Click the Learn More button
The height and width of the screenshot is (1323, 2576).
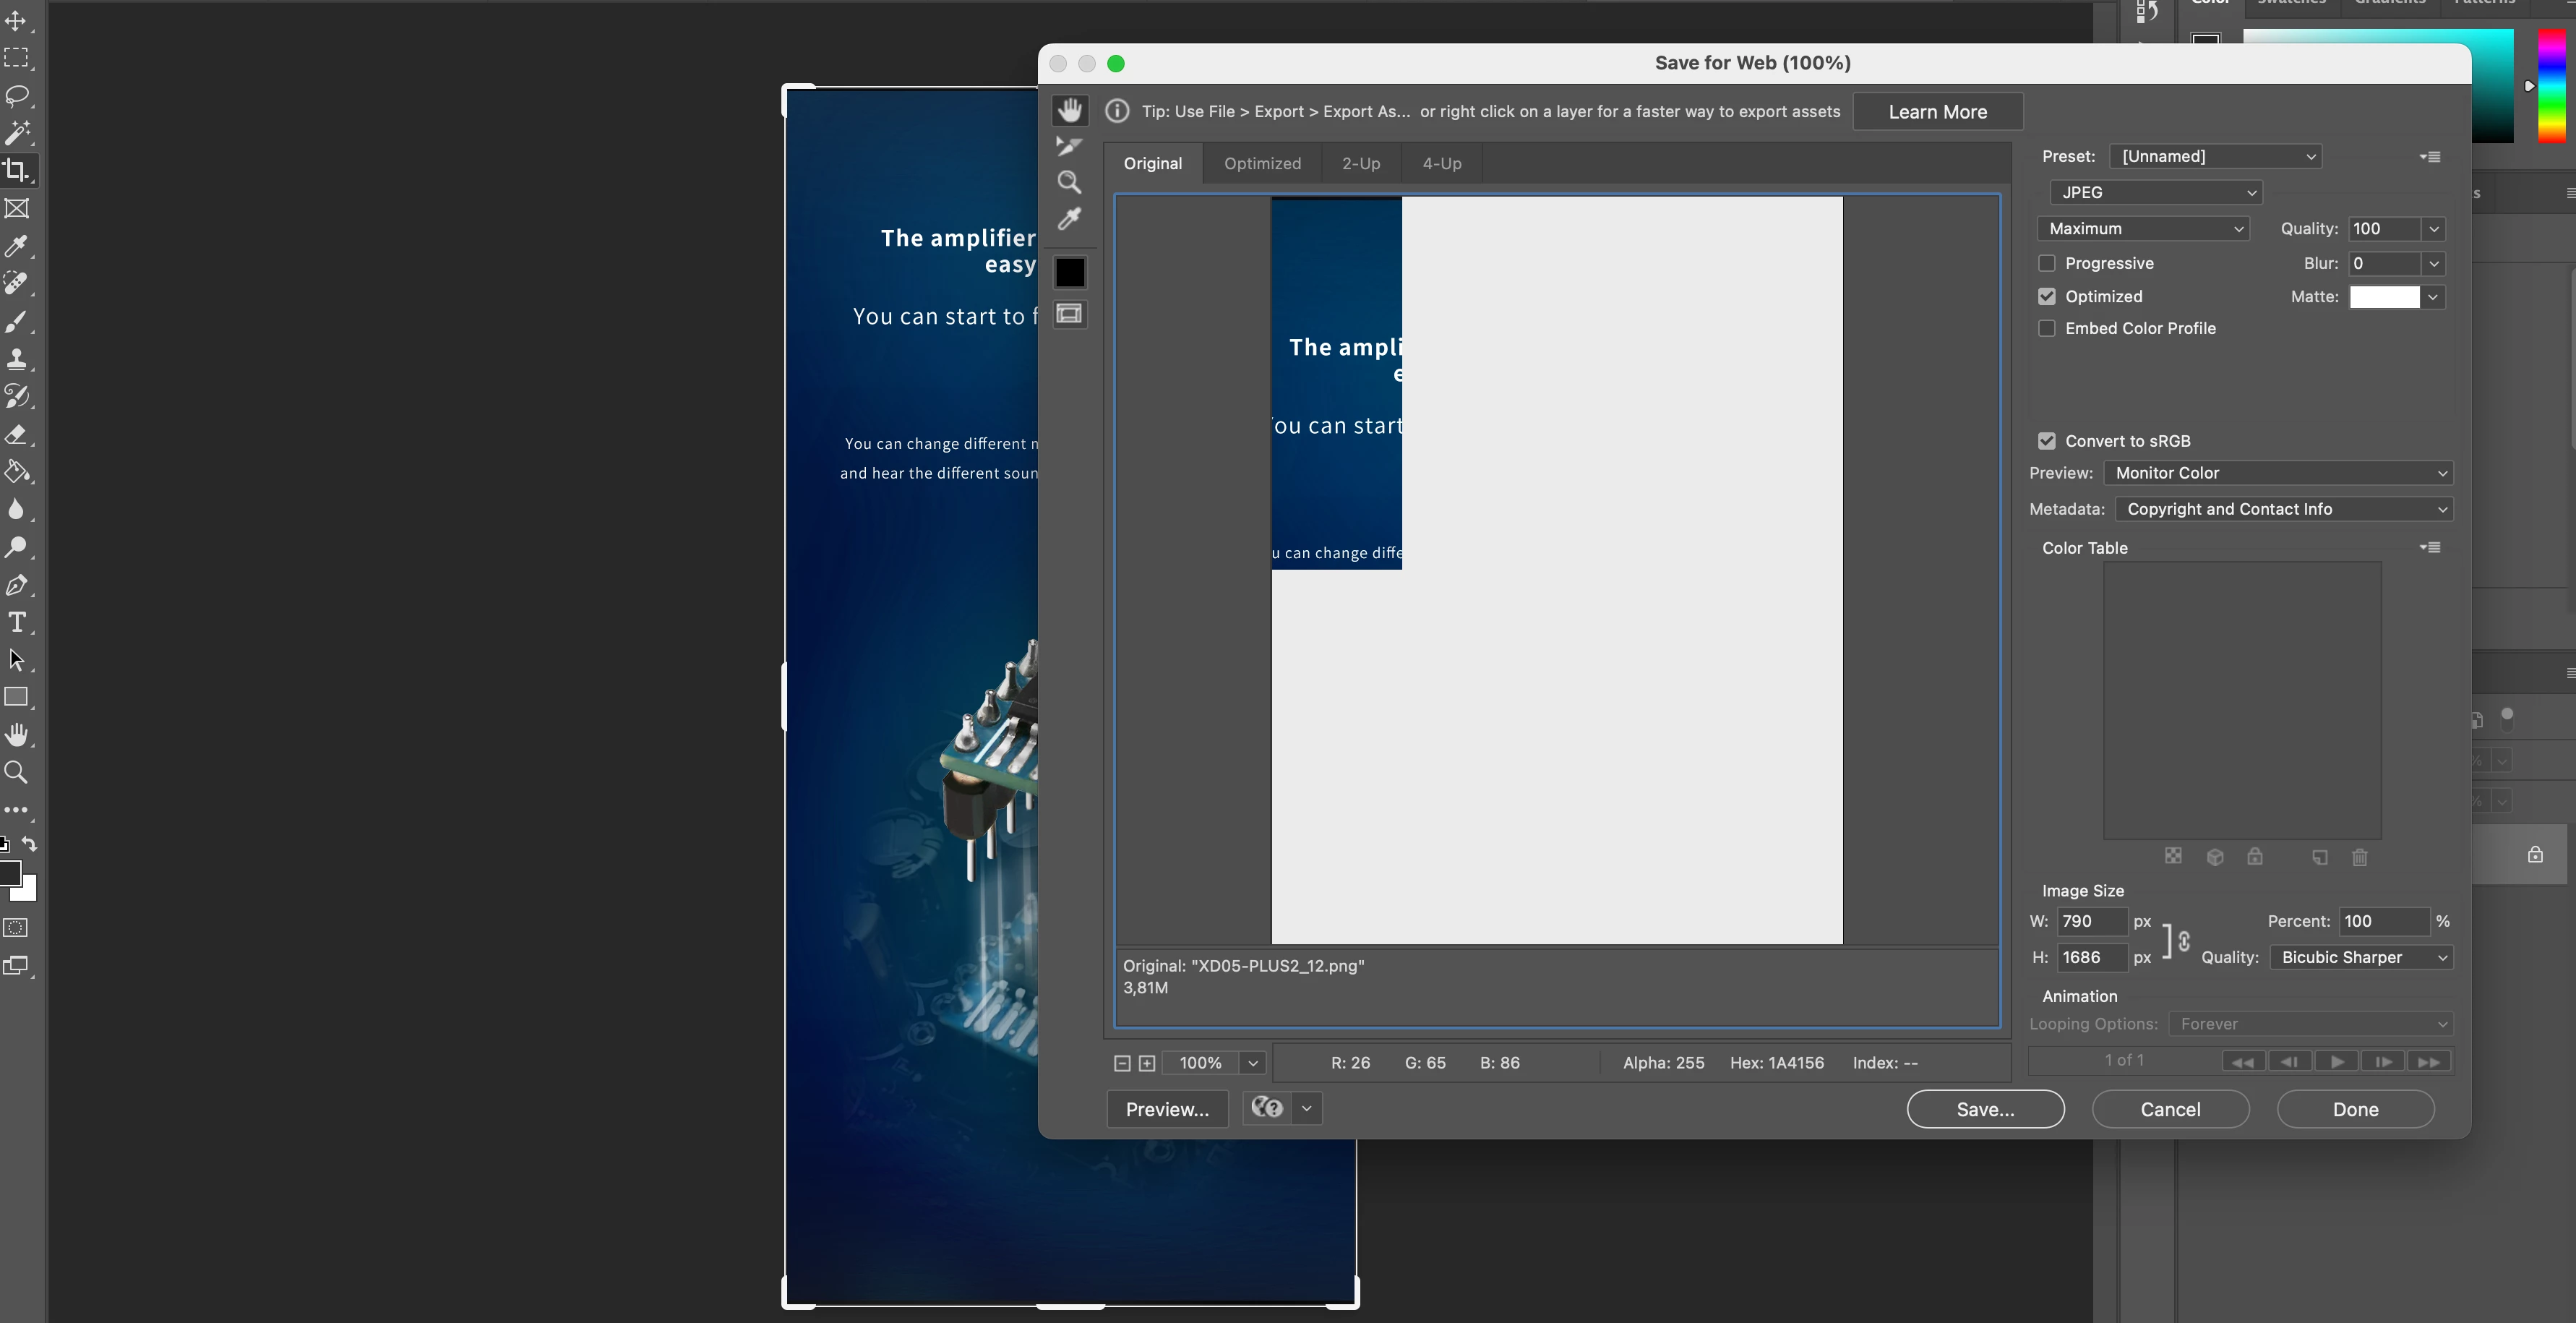tap(1937, 112)
